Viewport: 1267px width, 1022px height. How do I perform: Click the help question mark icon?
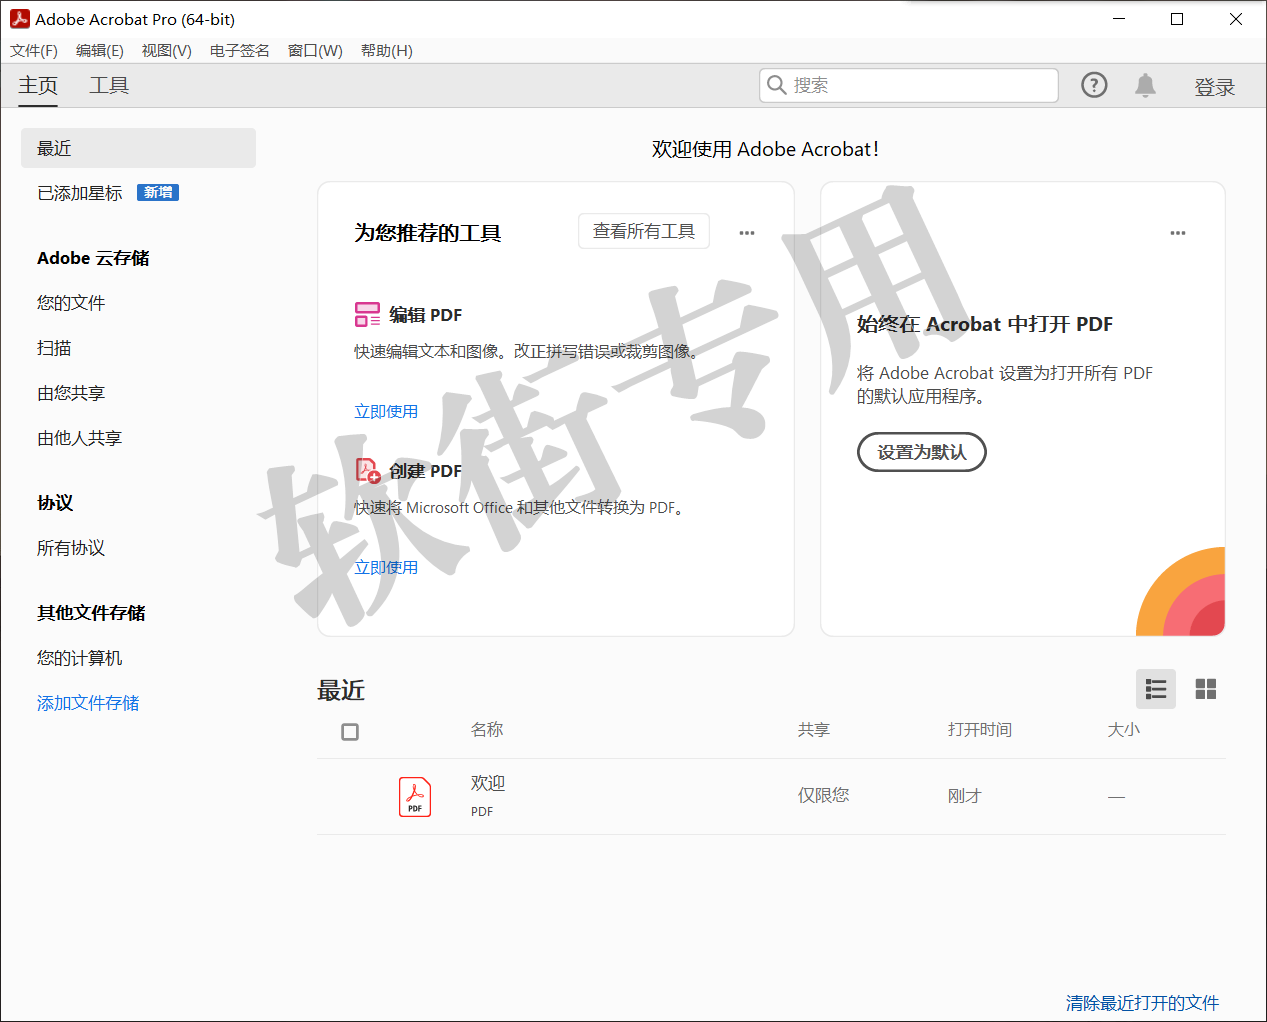[x=1094, y=86]
